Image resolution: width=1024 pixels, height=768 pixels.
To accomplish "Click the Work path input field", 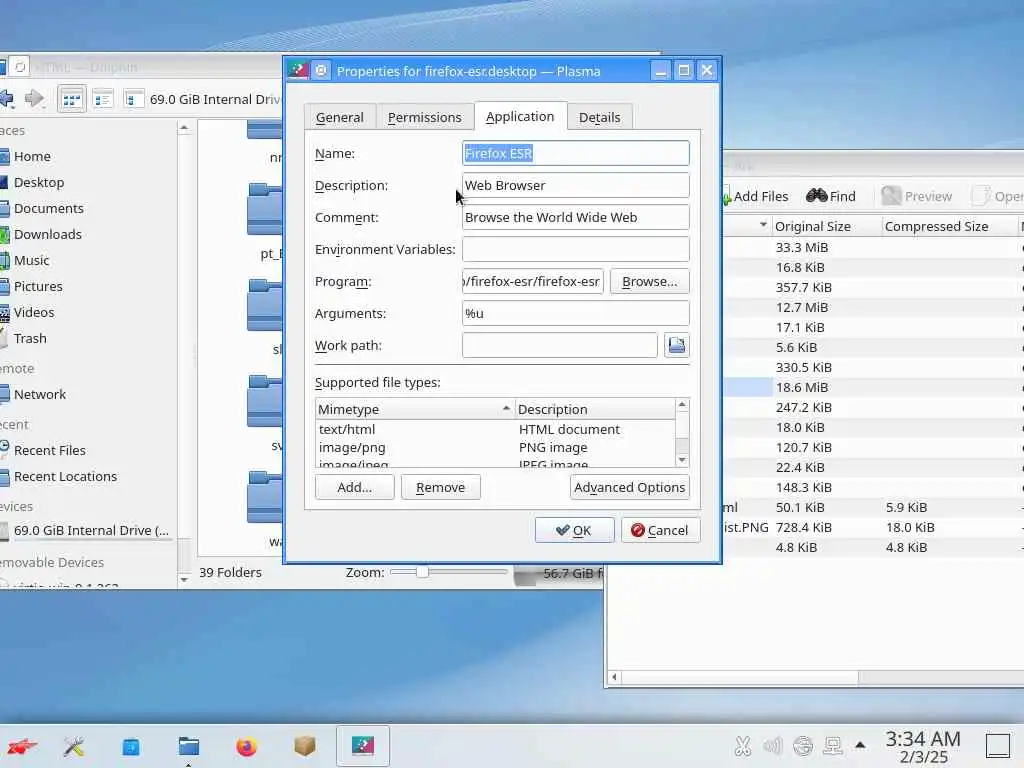I will tap(559, 345).
